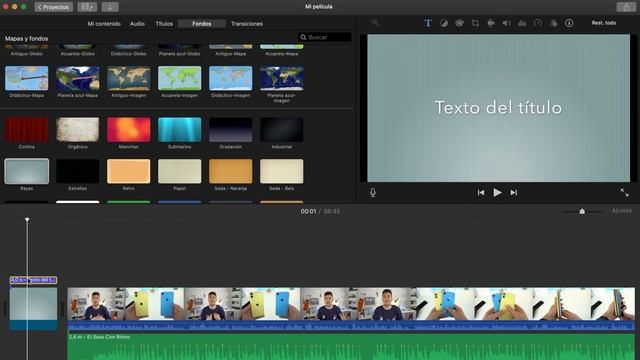Click the import media down-arrow button
The height and width of the screenshot is (360, 640).
coord(110,7)
